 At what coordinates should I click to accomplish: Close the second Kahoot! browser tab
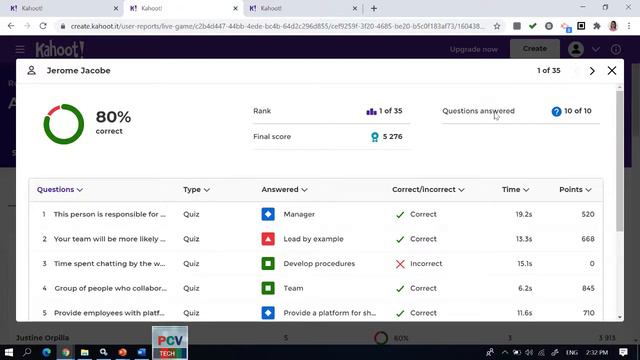(x=236, y=8)
